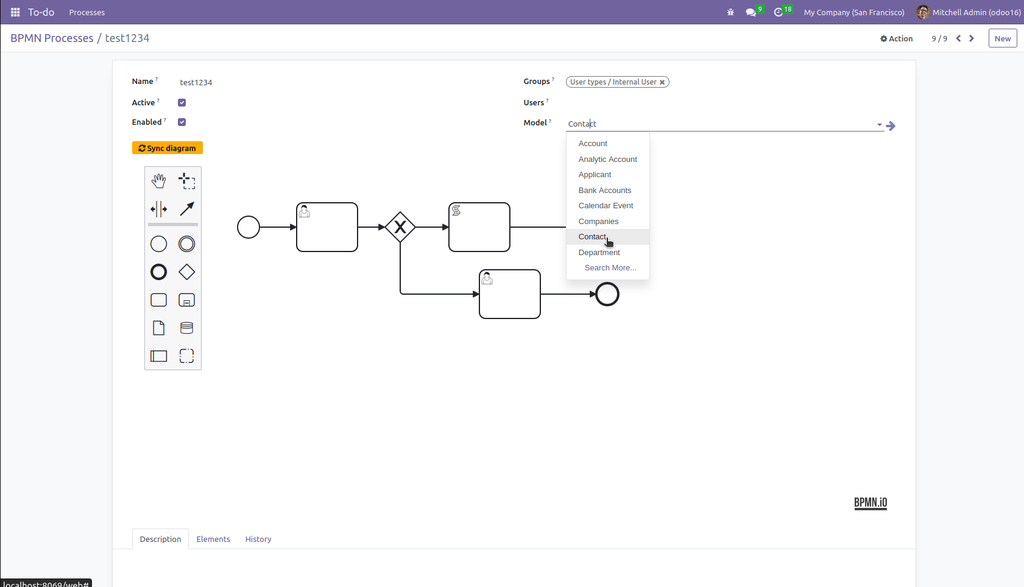The width and height of the screenshot is (1024, 587).
Task: Activate the global connect arrow tool
Action: pos(187,209)
